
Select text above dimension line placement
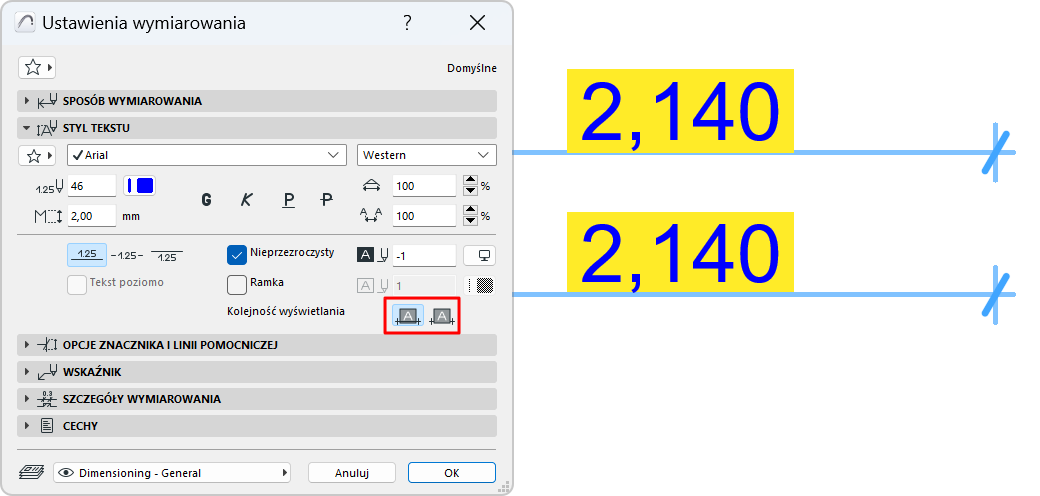click(86, 255)
